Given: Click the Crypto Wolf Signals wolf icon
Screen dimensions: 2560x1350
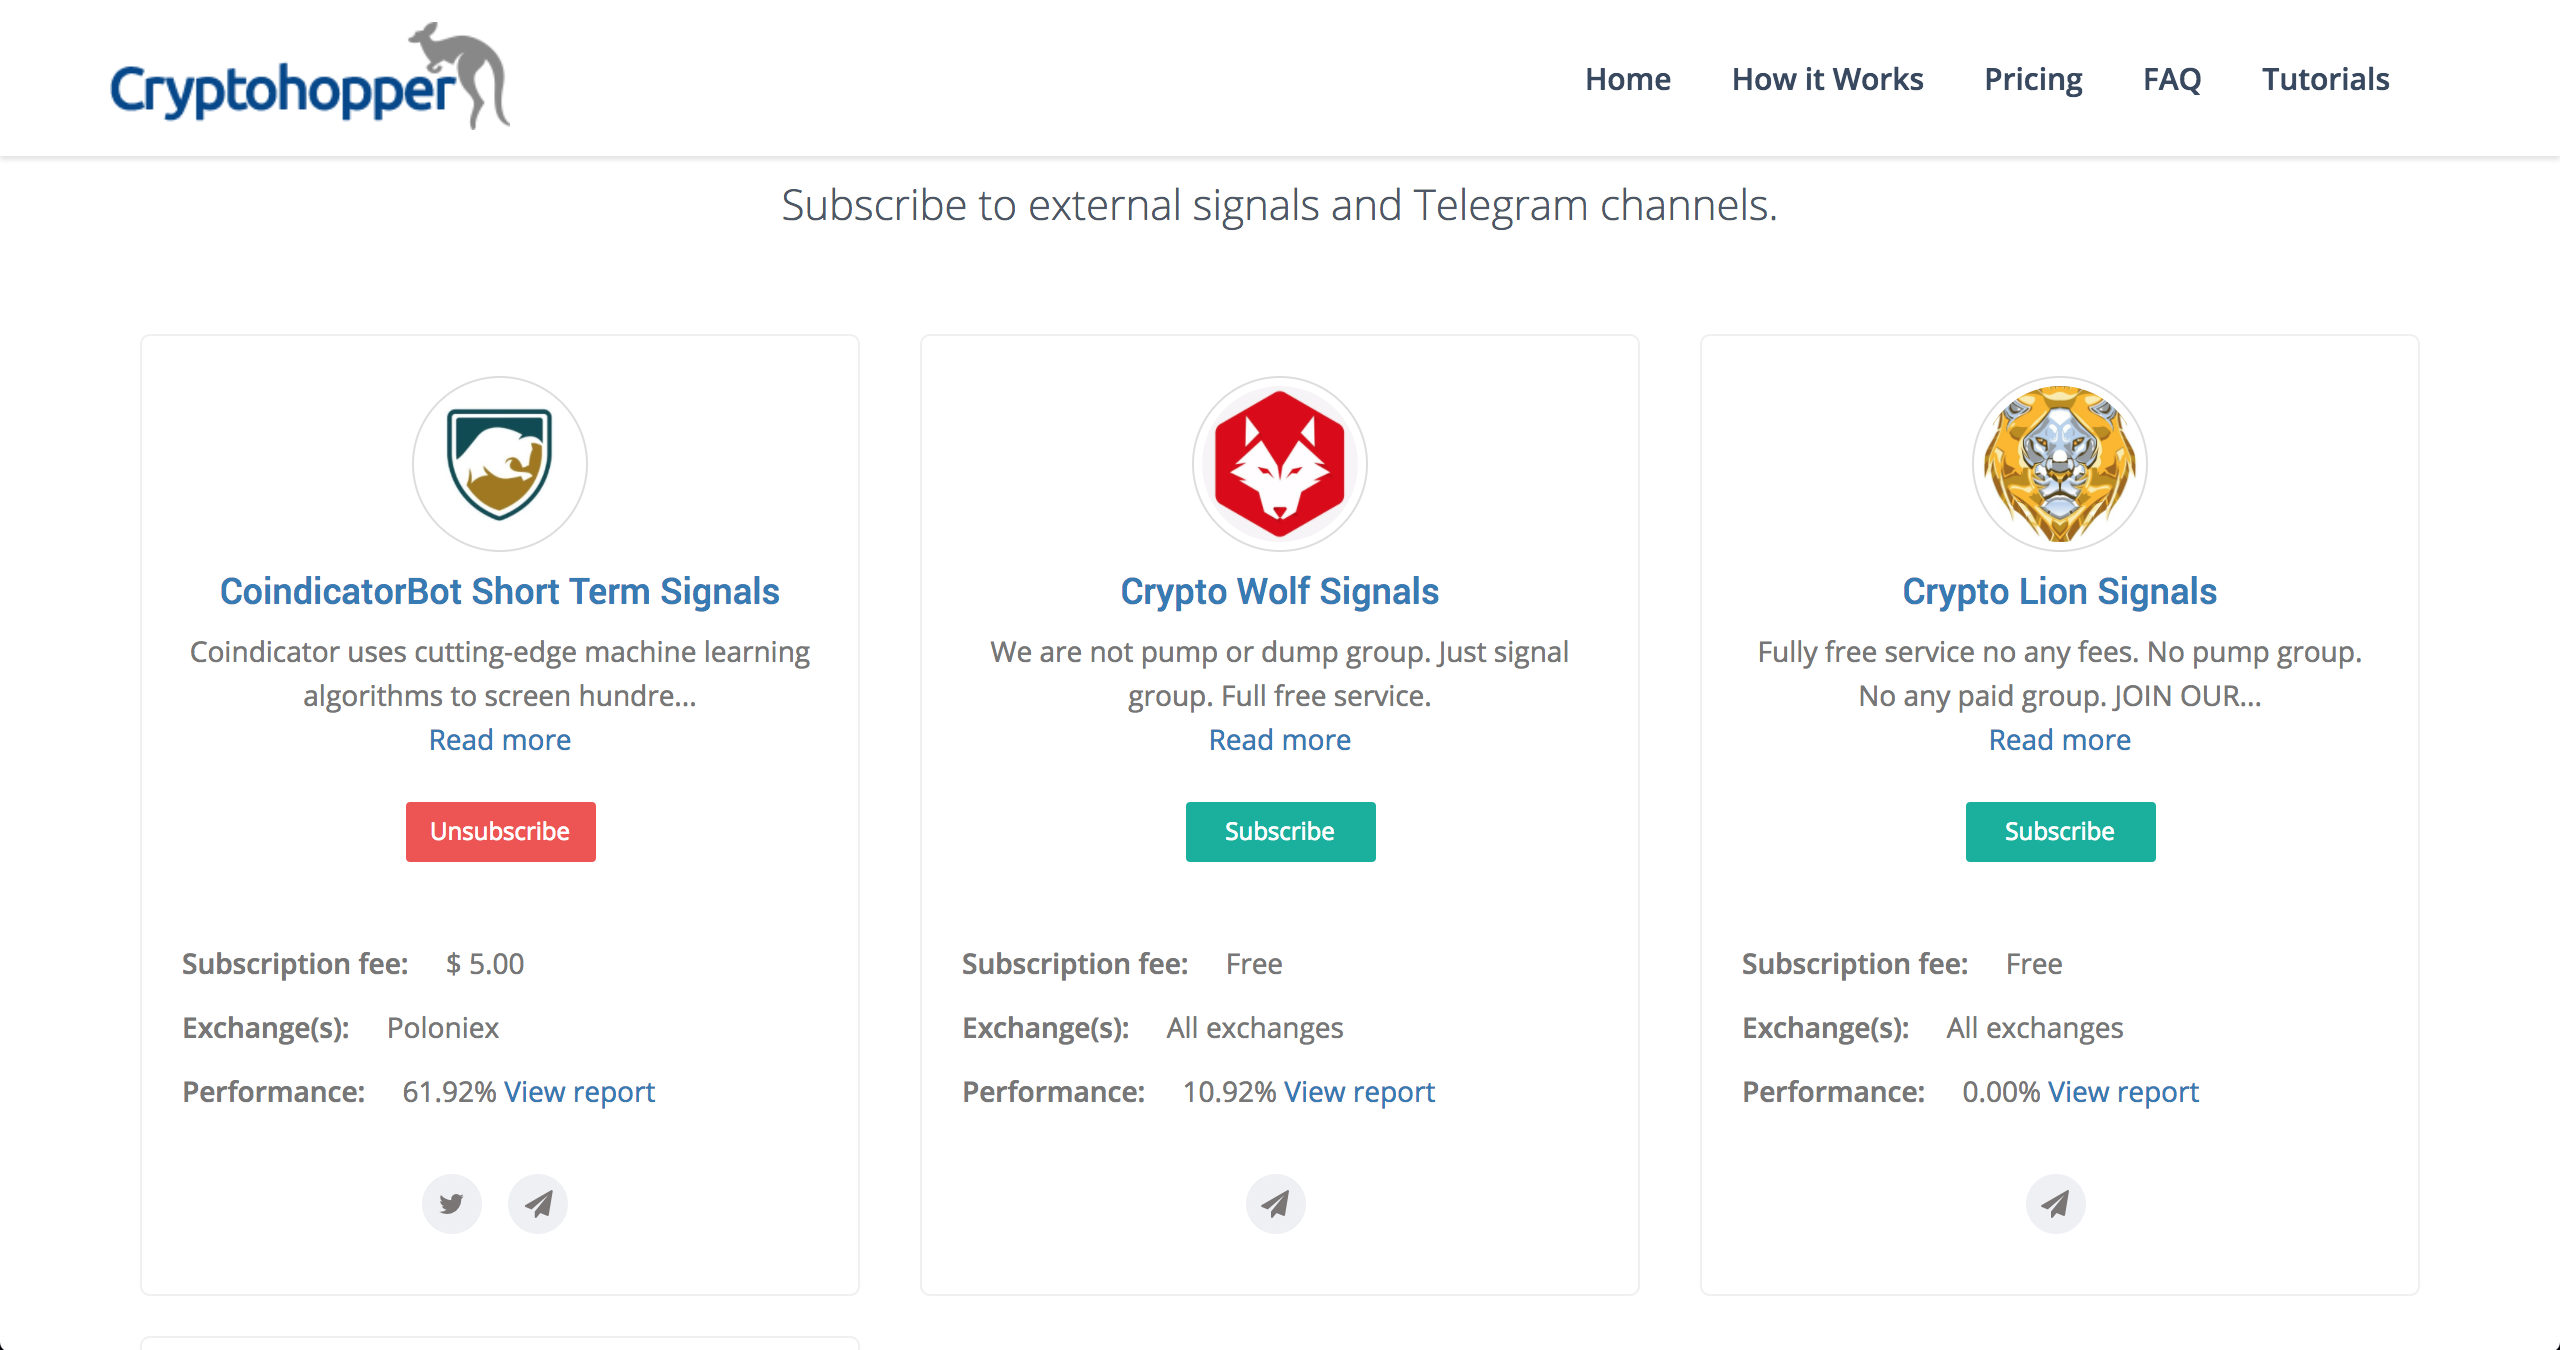Looking at the screenshot, I should [1280, 464].
